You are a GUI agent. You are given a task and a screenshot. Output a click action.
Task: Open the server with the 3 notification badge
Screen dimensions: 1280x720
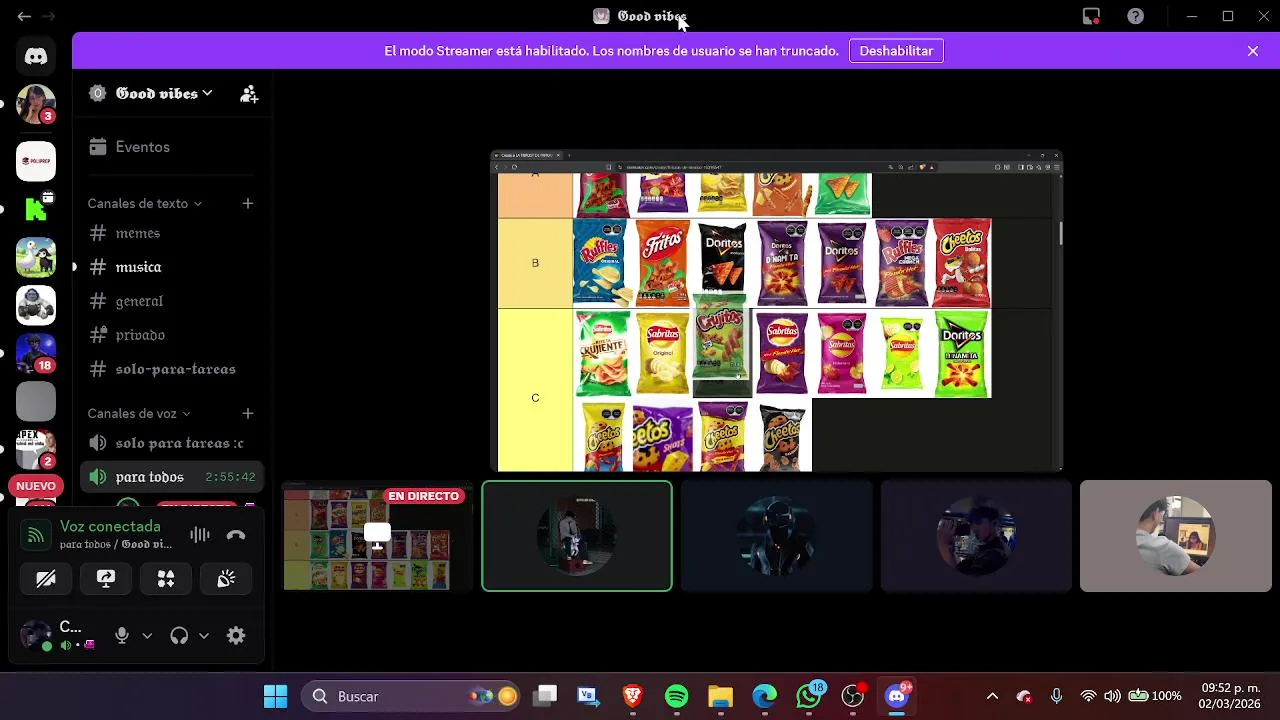[36, 105]
